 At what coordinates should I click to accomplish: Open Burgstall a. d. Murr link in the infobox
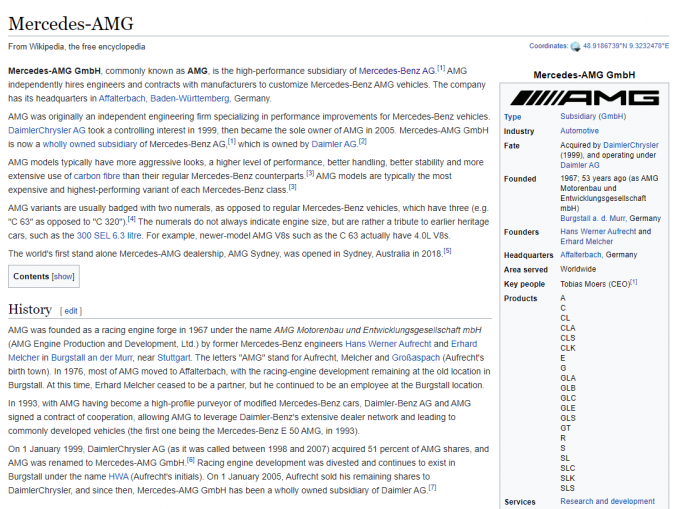[593, 218]
